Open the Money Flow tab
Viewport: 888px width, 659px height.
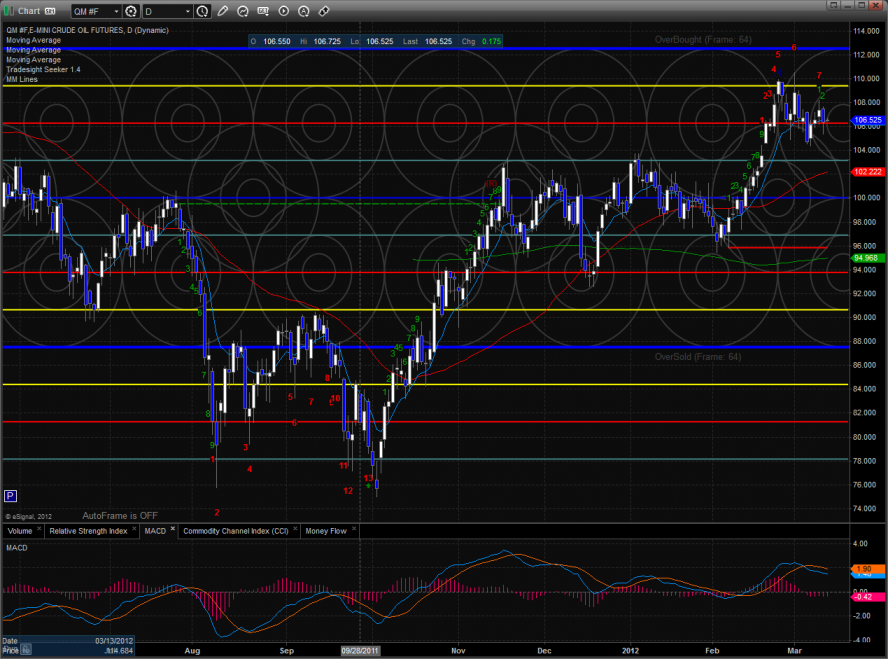[326, 530]
